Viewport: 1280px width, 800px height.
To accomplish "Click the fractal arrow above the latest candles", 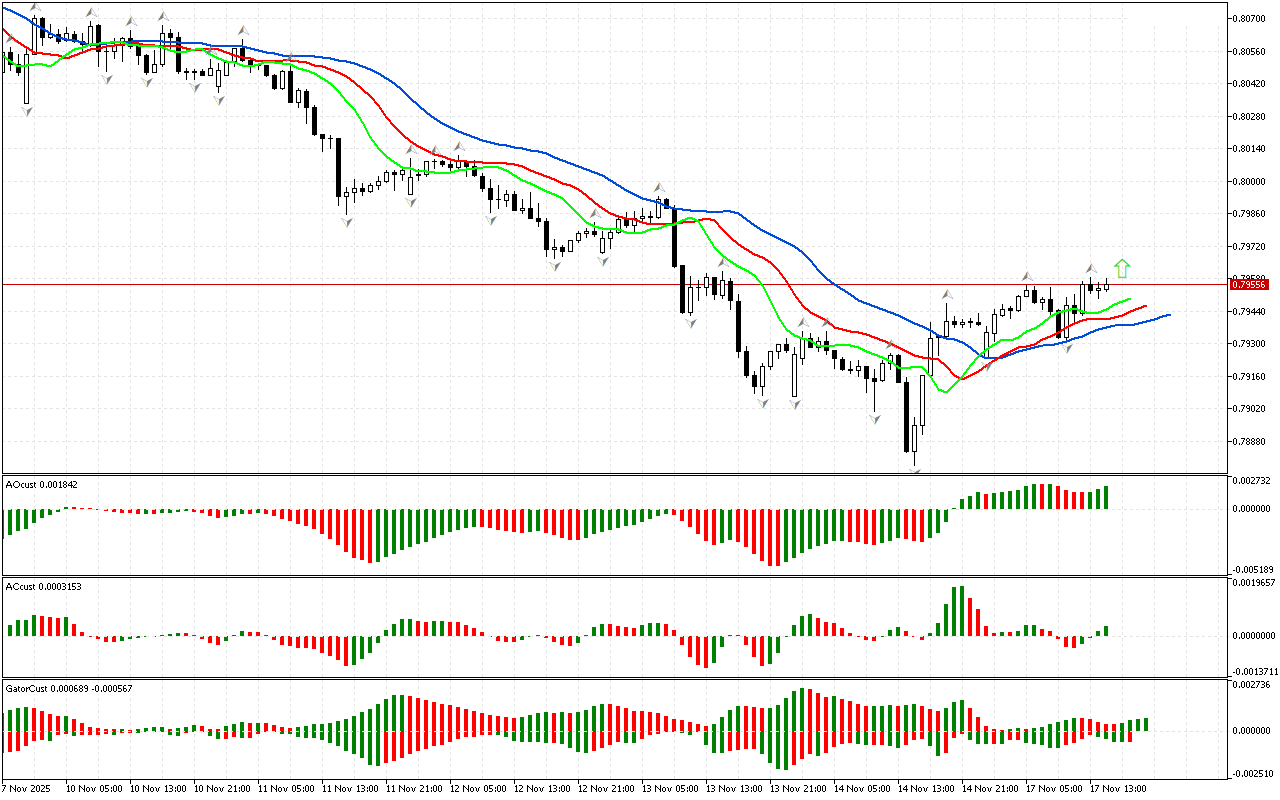I will [x=1091, y=269].
